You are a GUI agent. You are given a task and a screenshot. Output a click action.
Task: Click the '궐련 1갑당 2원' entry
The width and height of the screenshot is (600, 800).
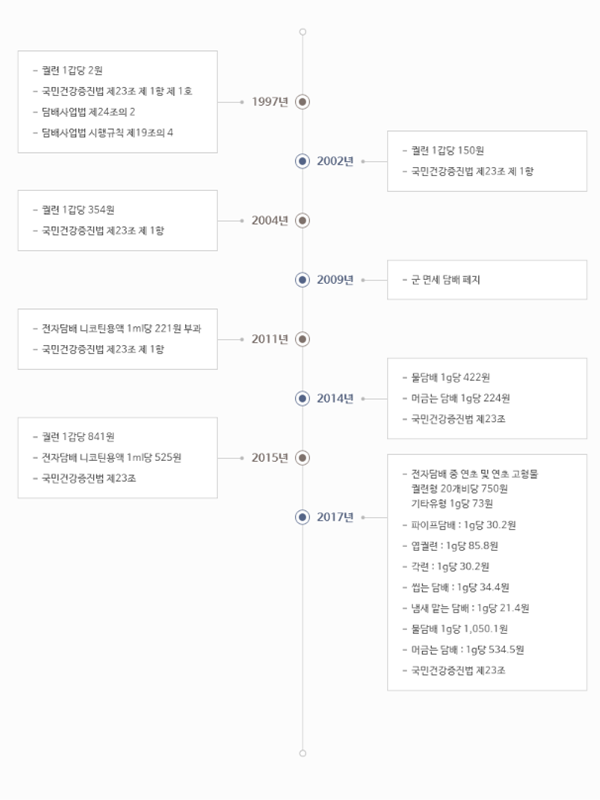72,70
